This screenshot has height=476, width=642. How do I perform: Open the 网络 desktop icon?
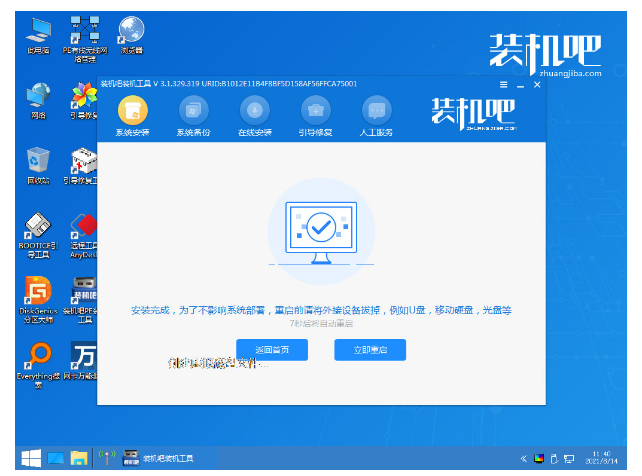coord(38,101)
